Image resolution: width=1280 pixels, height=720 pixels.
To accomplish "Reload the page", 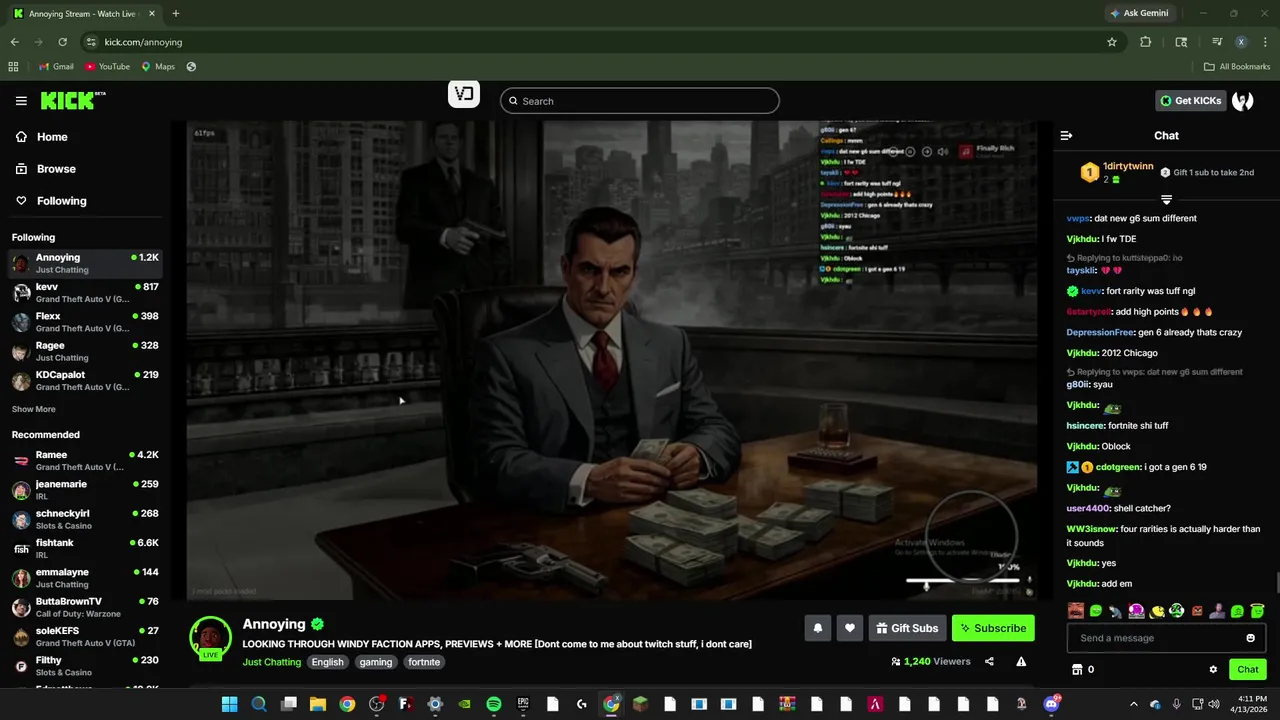I will click(x=62, y=42).
